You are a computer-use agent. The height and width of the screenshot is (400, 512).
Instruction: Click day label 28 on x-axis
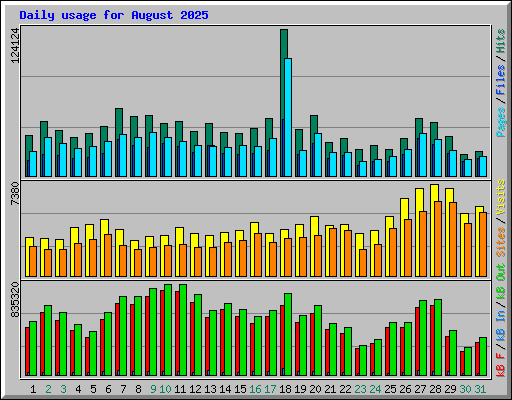[435, 389]
